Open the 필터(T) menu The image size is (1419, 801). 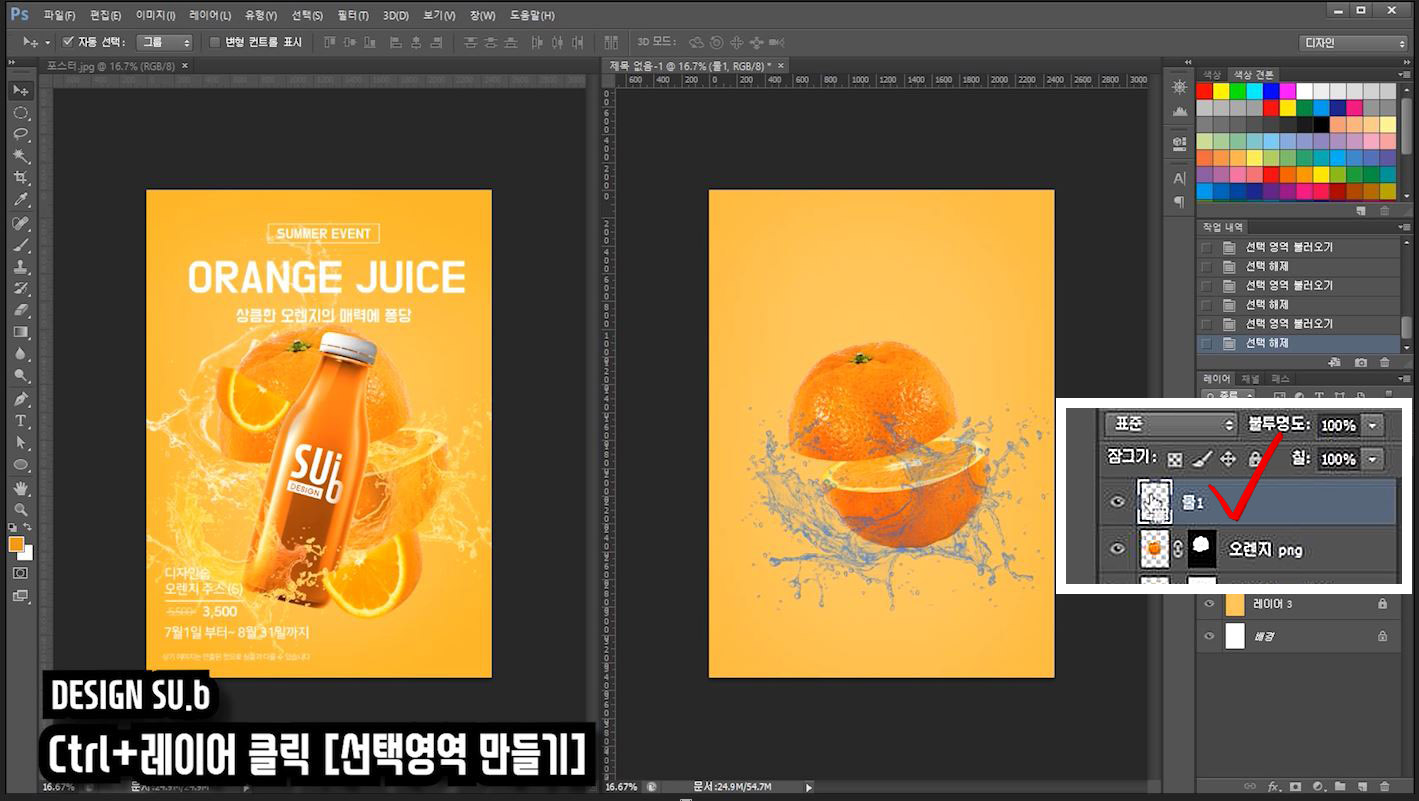pyautogui.click(x=352, y=16)
